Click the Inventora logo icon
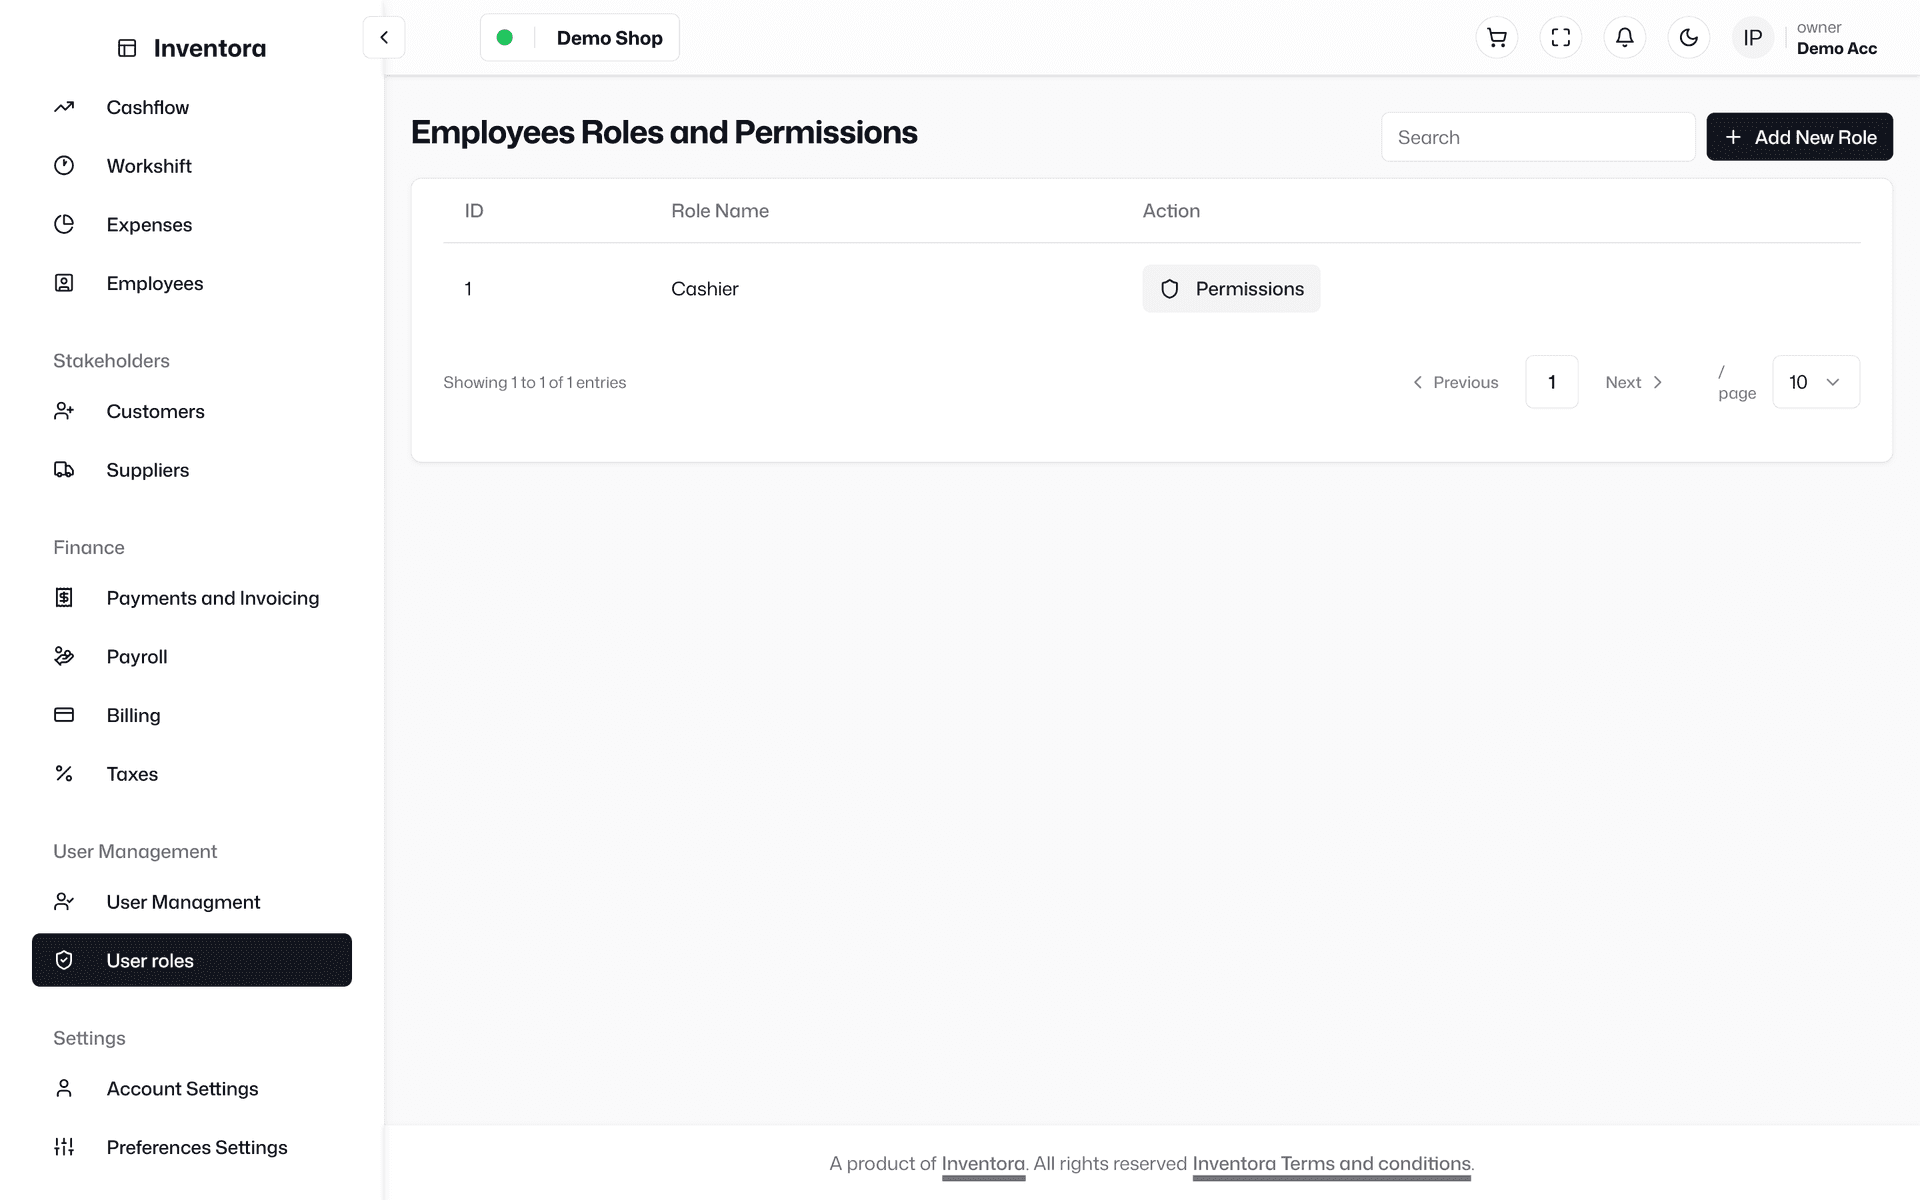Screen dimensions: 1920x1200 127,48
